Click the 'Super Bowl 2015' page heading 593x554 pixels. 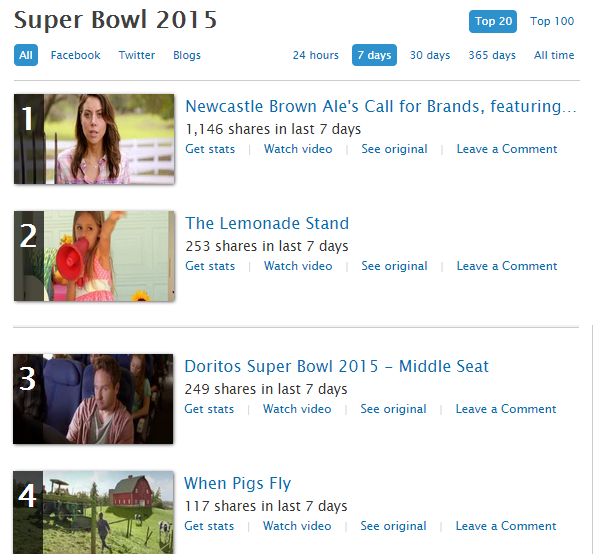click(x=115, y=20)
